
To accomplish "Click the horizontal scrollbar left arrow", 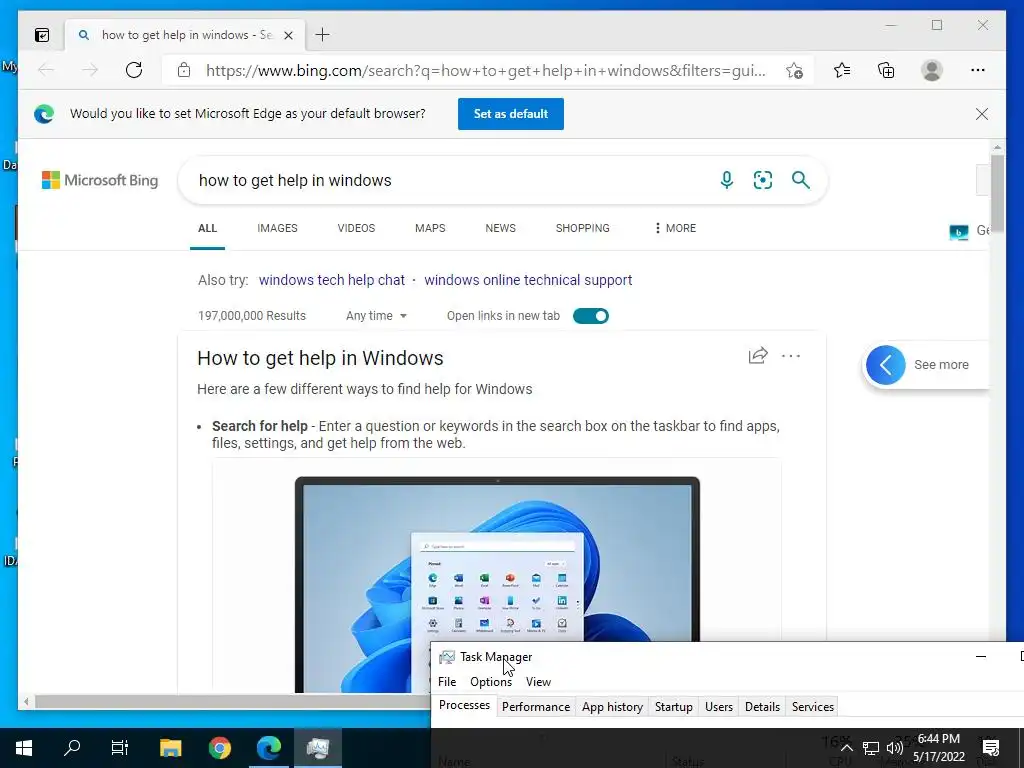I will click(x=26, y=702).
